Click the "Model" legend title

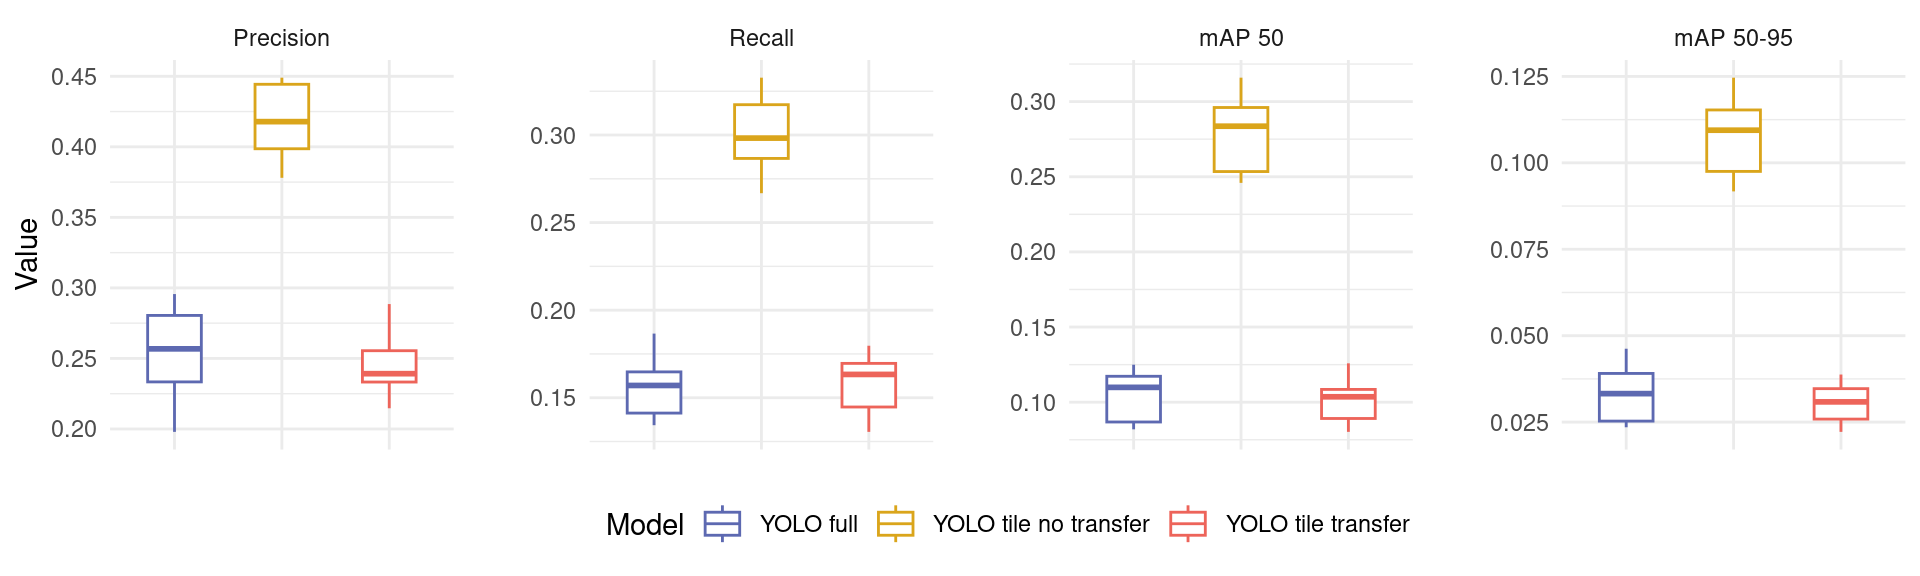pos(645,524)
